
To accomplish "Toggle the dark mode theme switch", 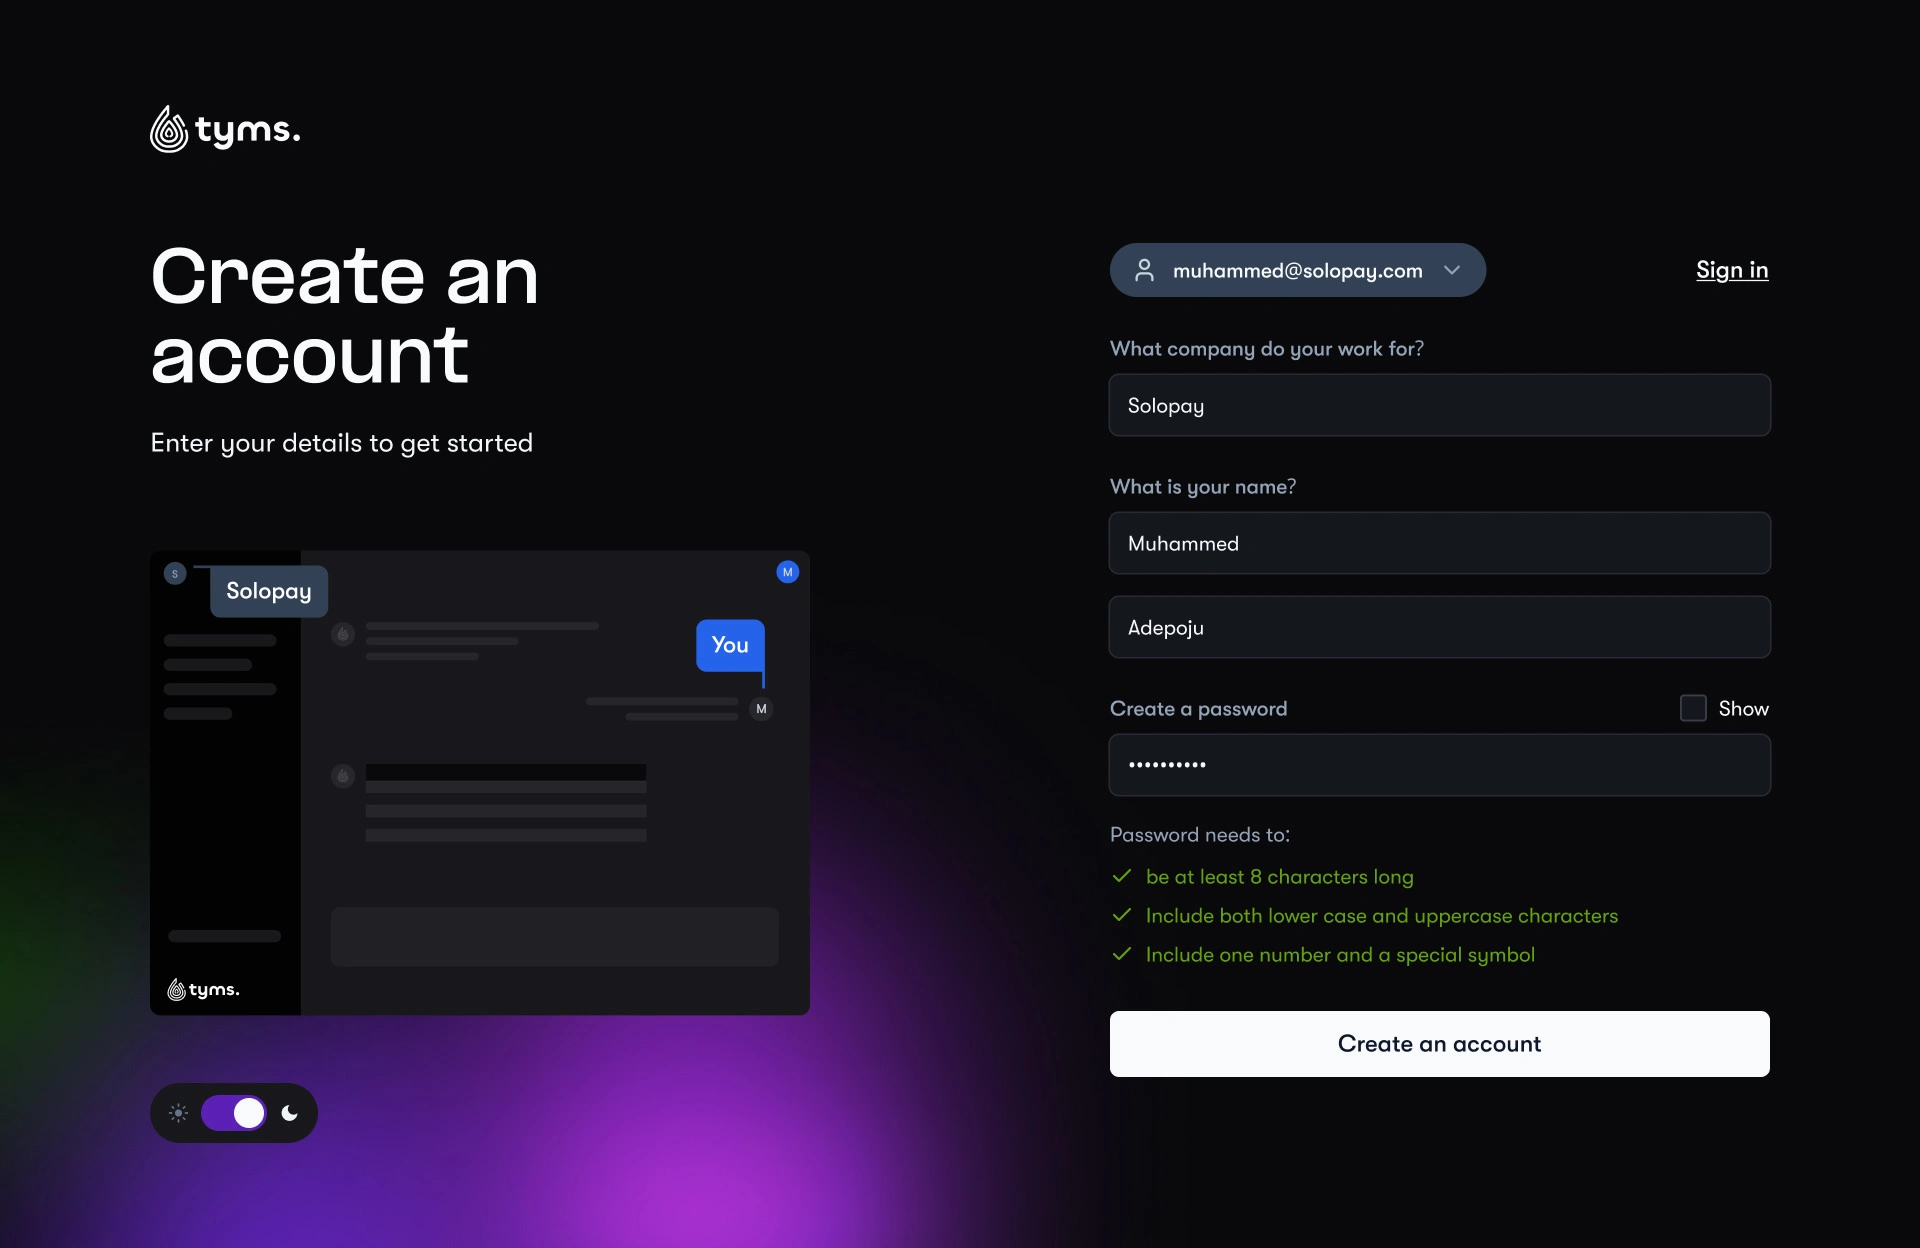I will pyautogui.click(x=234, y=1113).
